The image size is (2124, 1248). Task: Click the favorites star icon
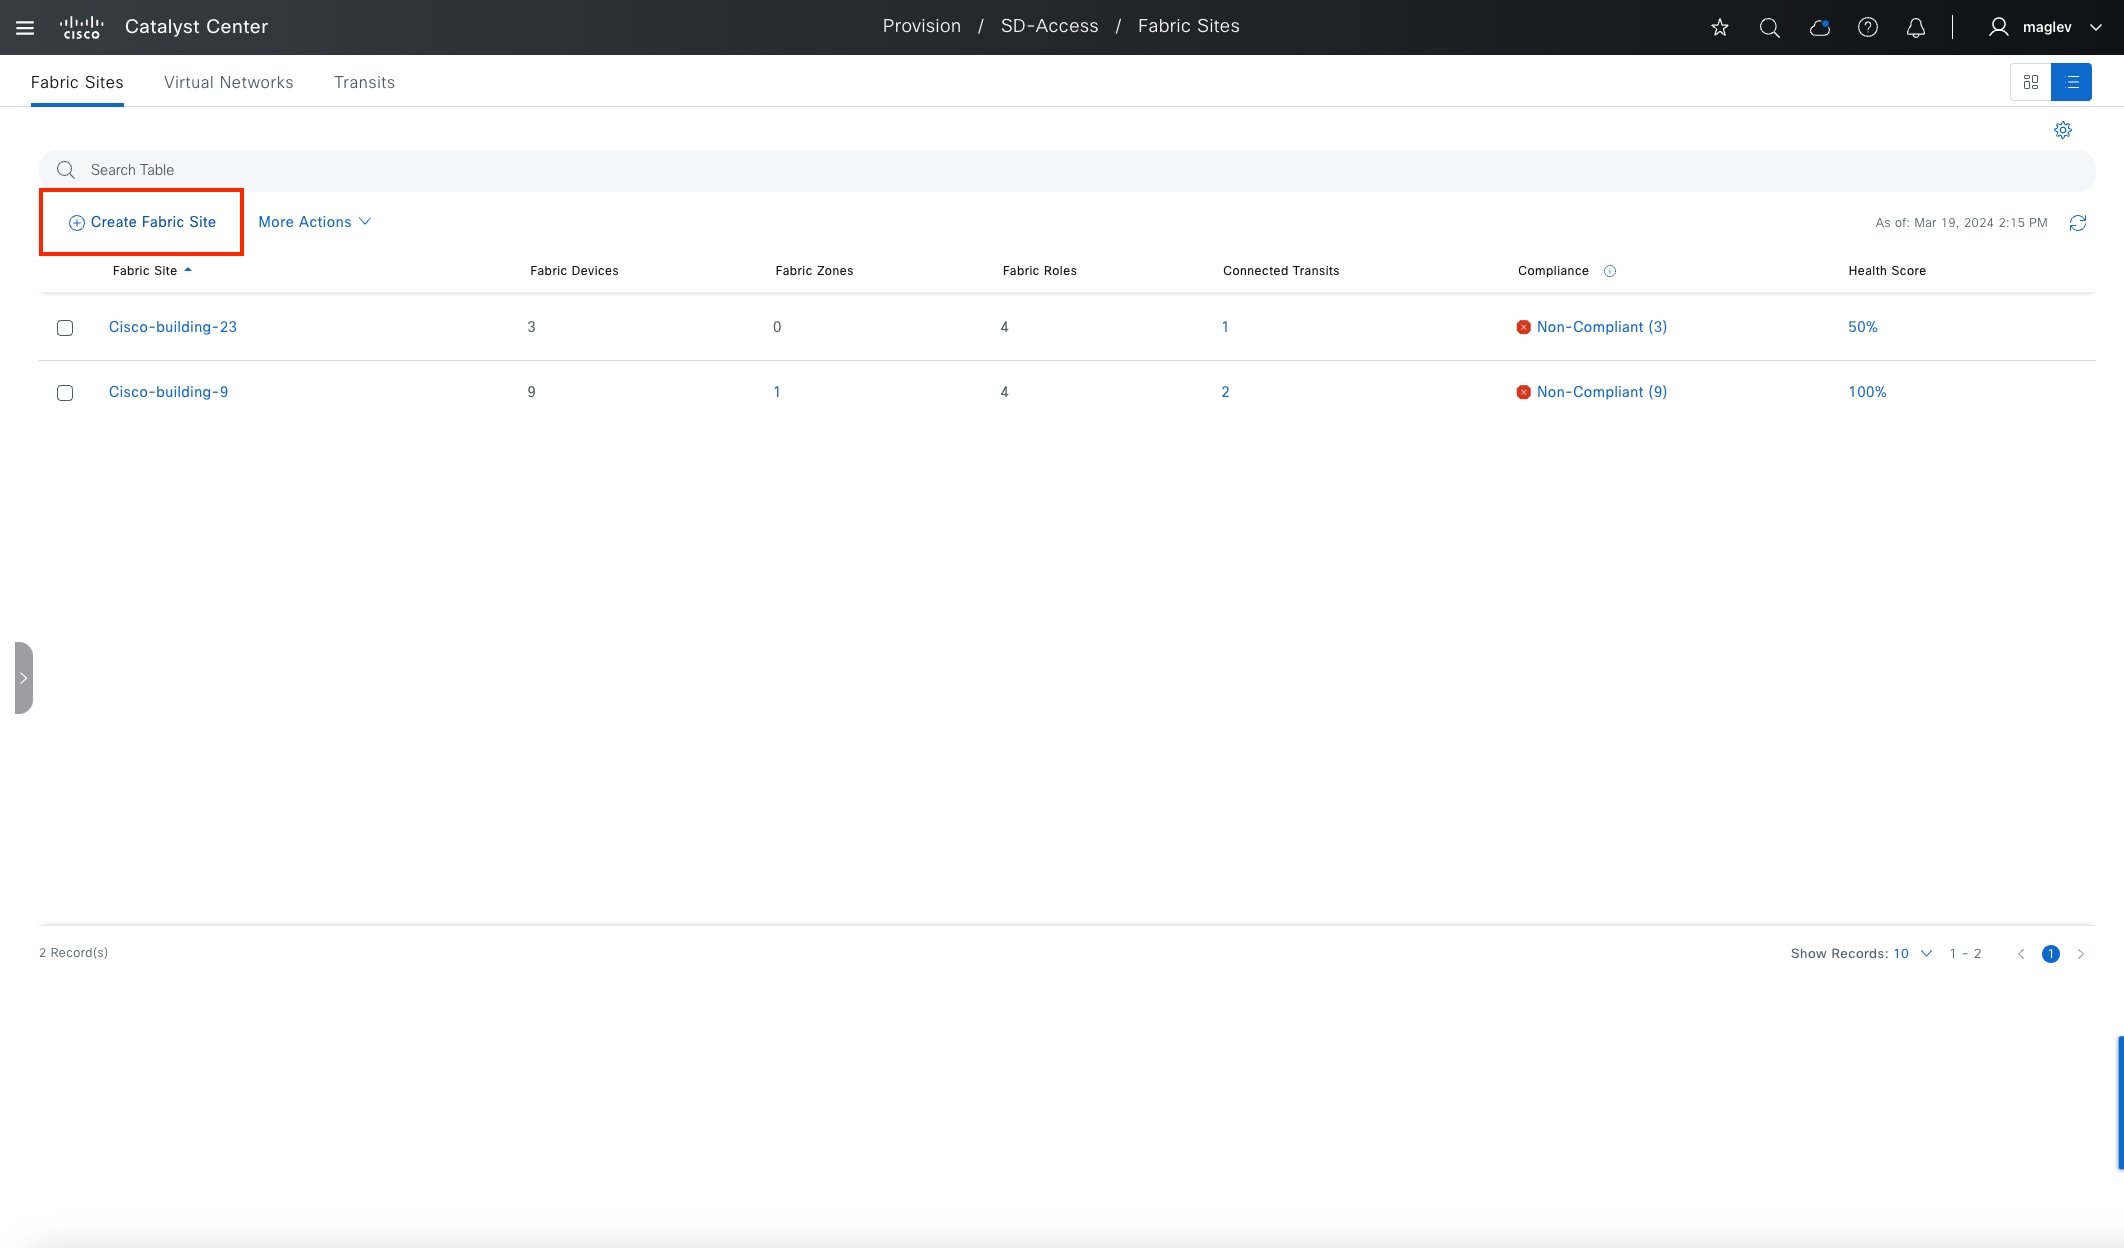[1720, 27]
